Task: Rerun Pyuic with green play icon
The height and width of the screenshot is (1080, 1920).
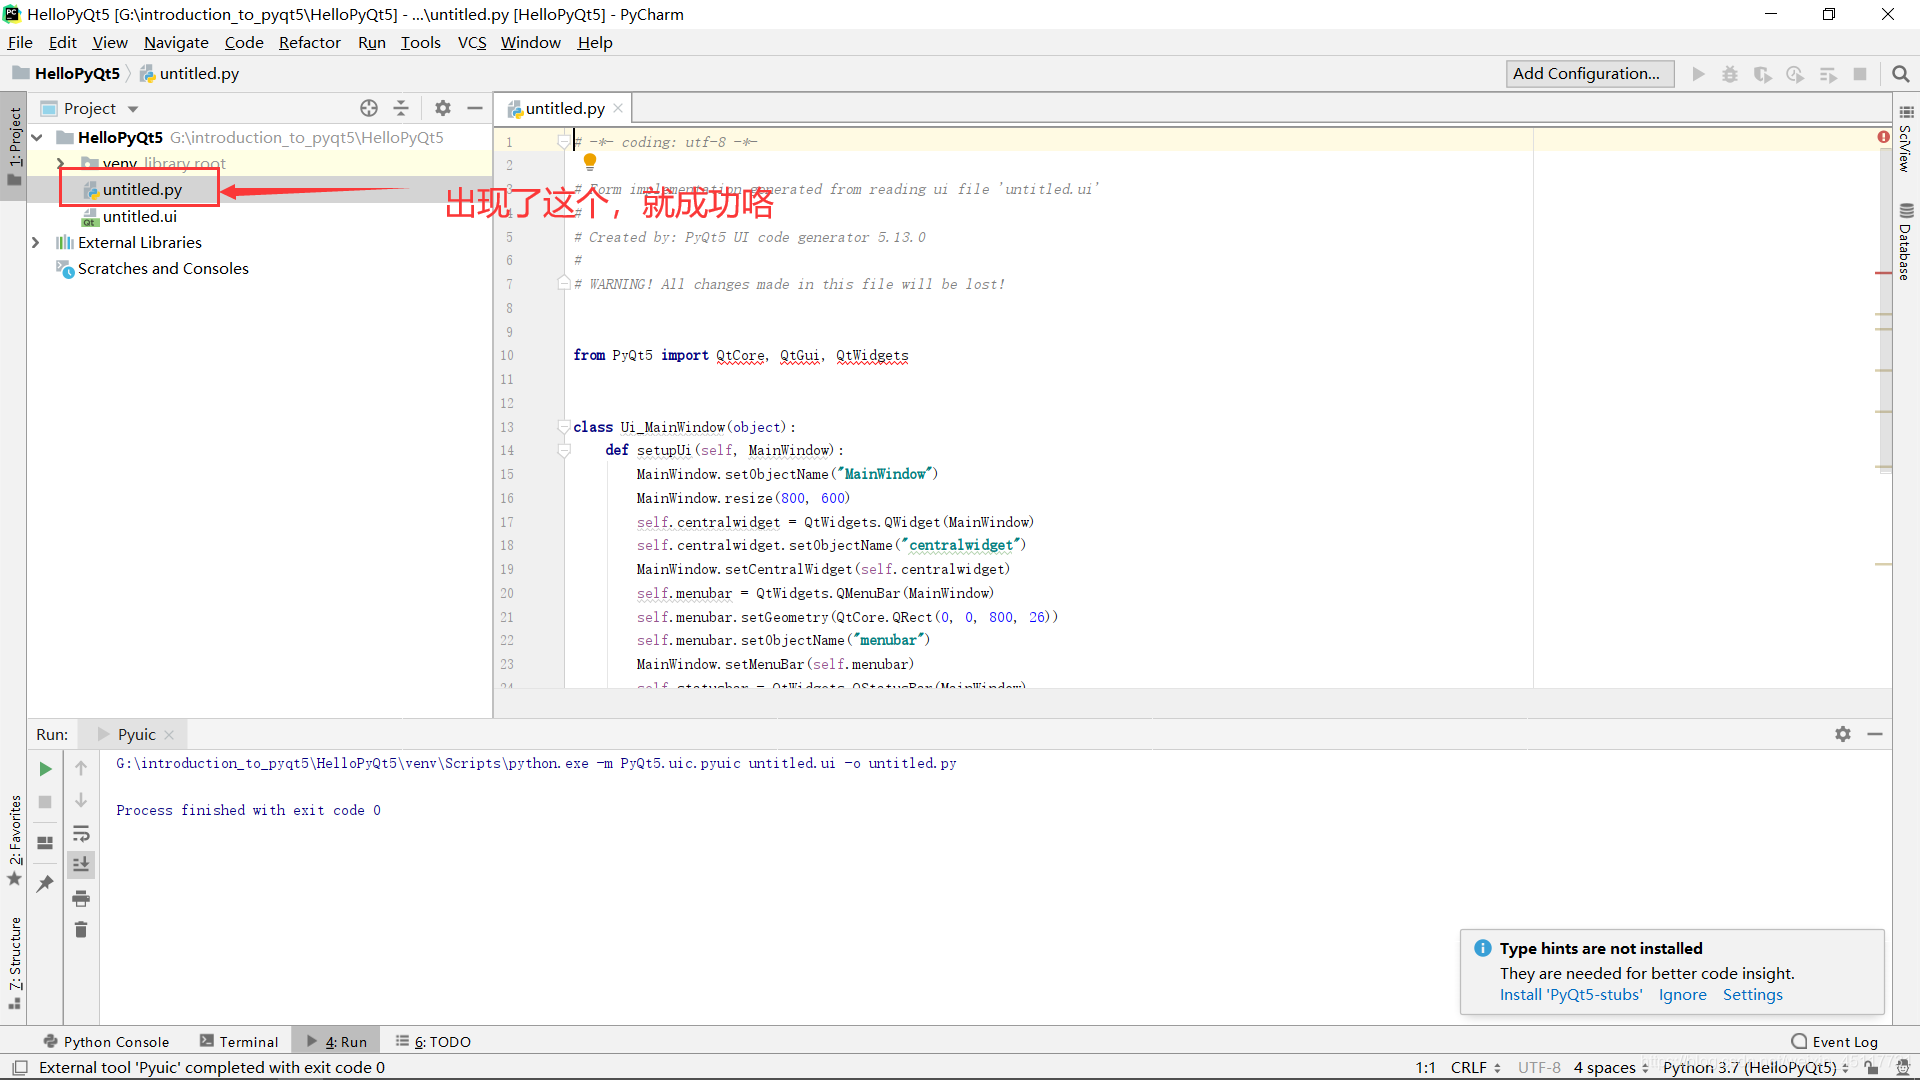Action: click(x=45, y=769)
